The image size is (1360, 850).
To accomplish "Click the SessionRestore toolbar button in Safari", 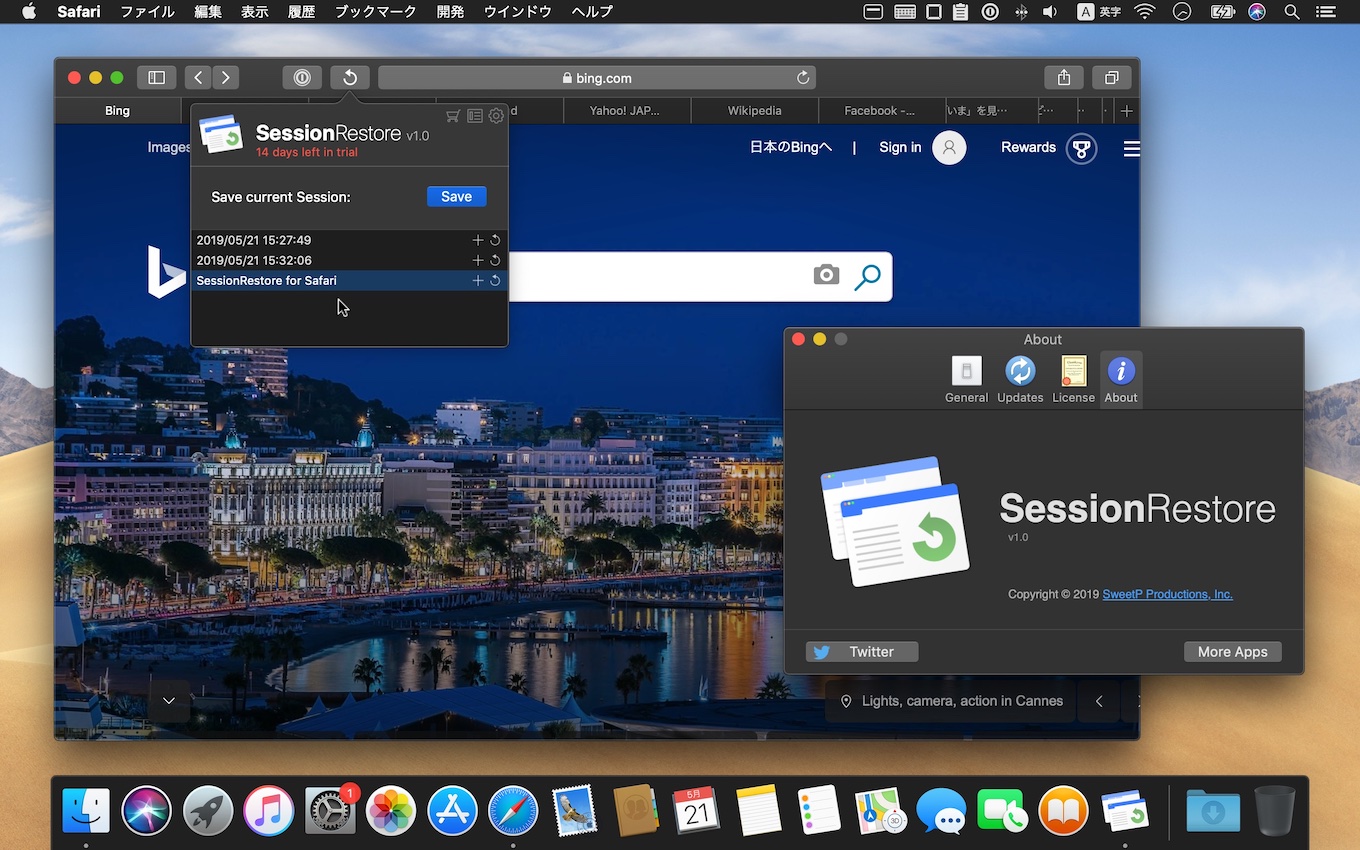I will coord(350,77).
